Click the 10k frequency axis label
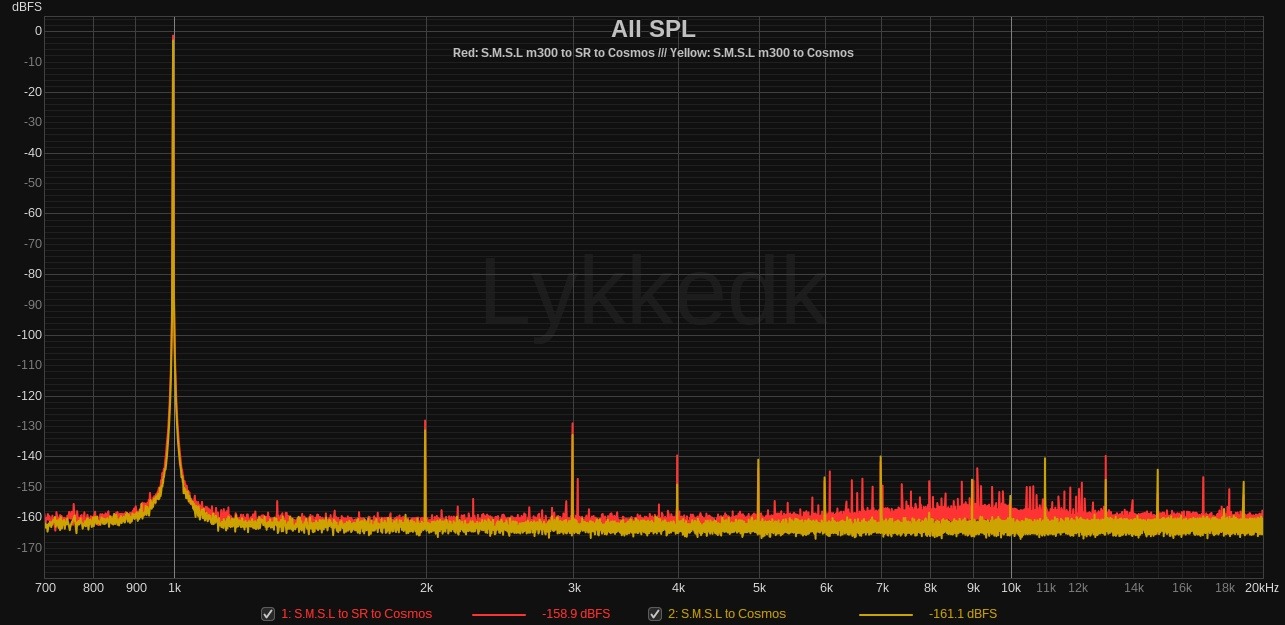Viewport: 1285px width, 625px height. point(1011,588)
